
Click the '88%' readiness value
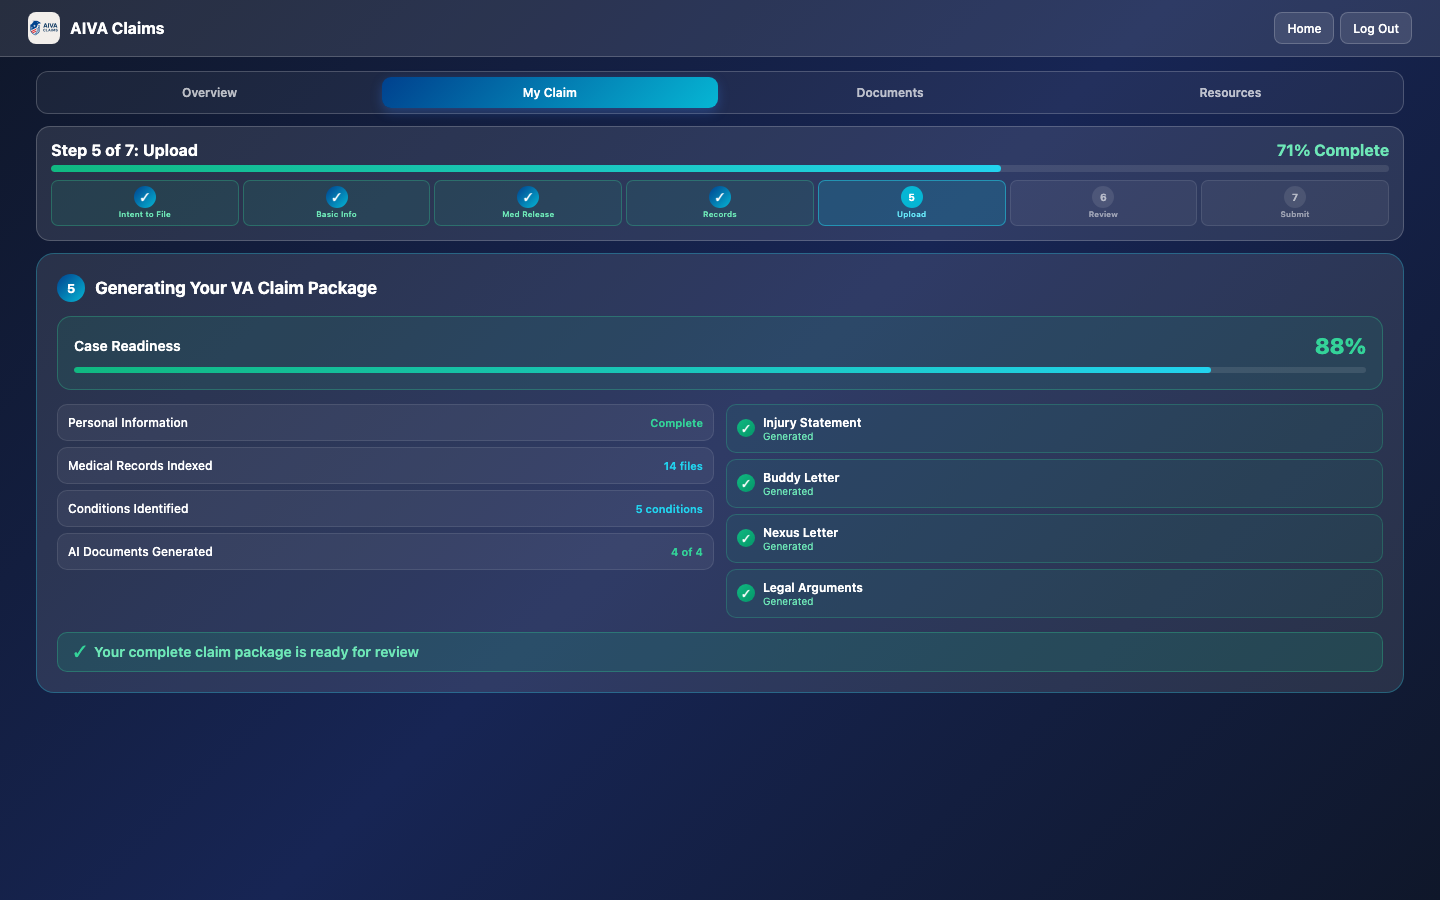1340,346
